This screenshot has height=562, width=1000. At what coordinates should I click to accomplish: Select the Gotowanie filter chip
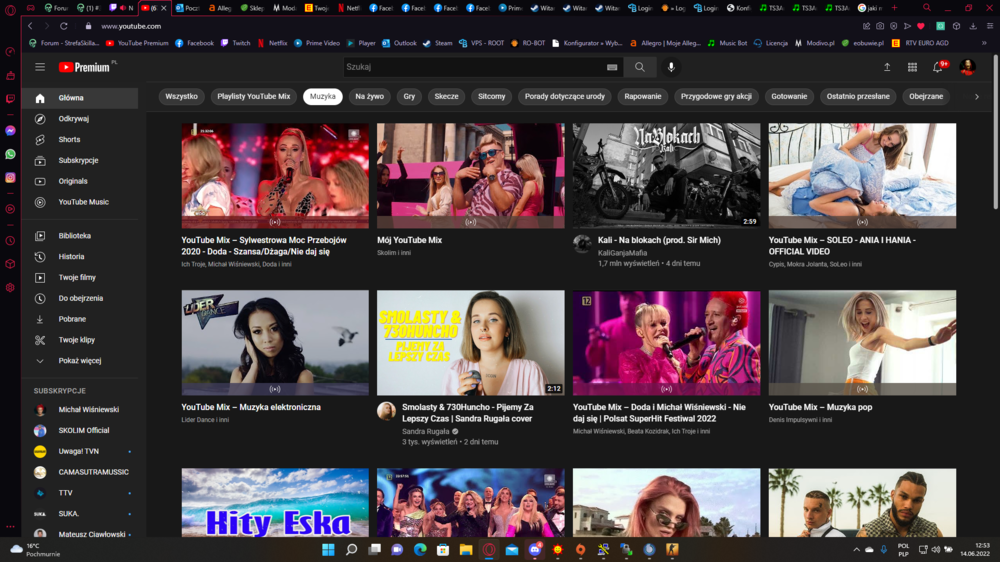(x=789, y=96)
